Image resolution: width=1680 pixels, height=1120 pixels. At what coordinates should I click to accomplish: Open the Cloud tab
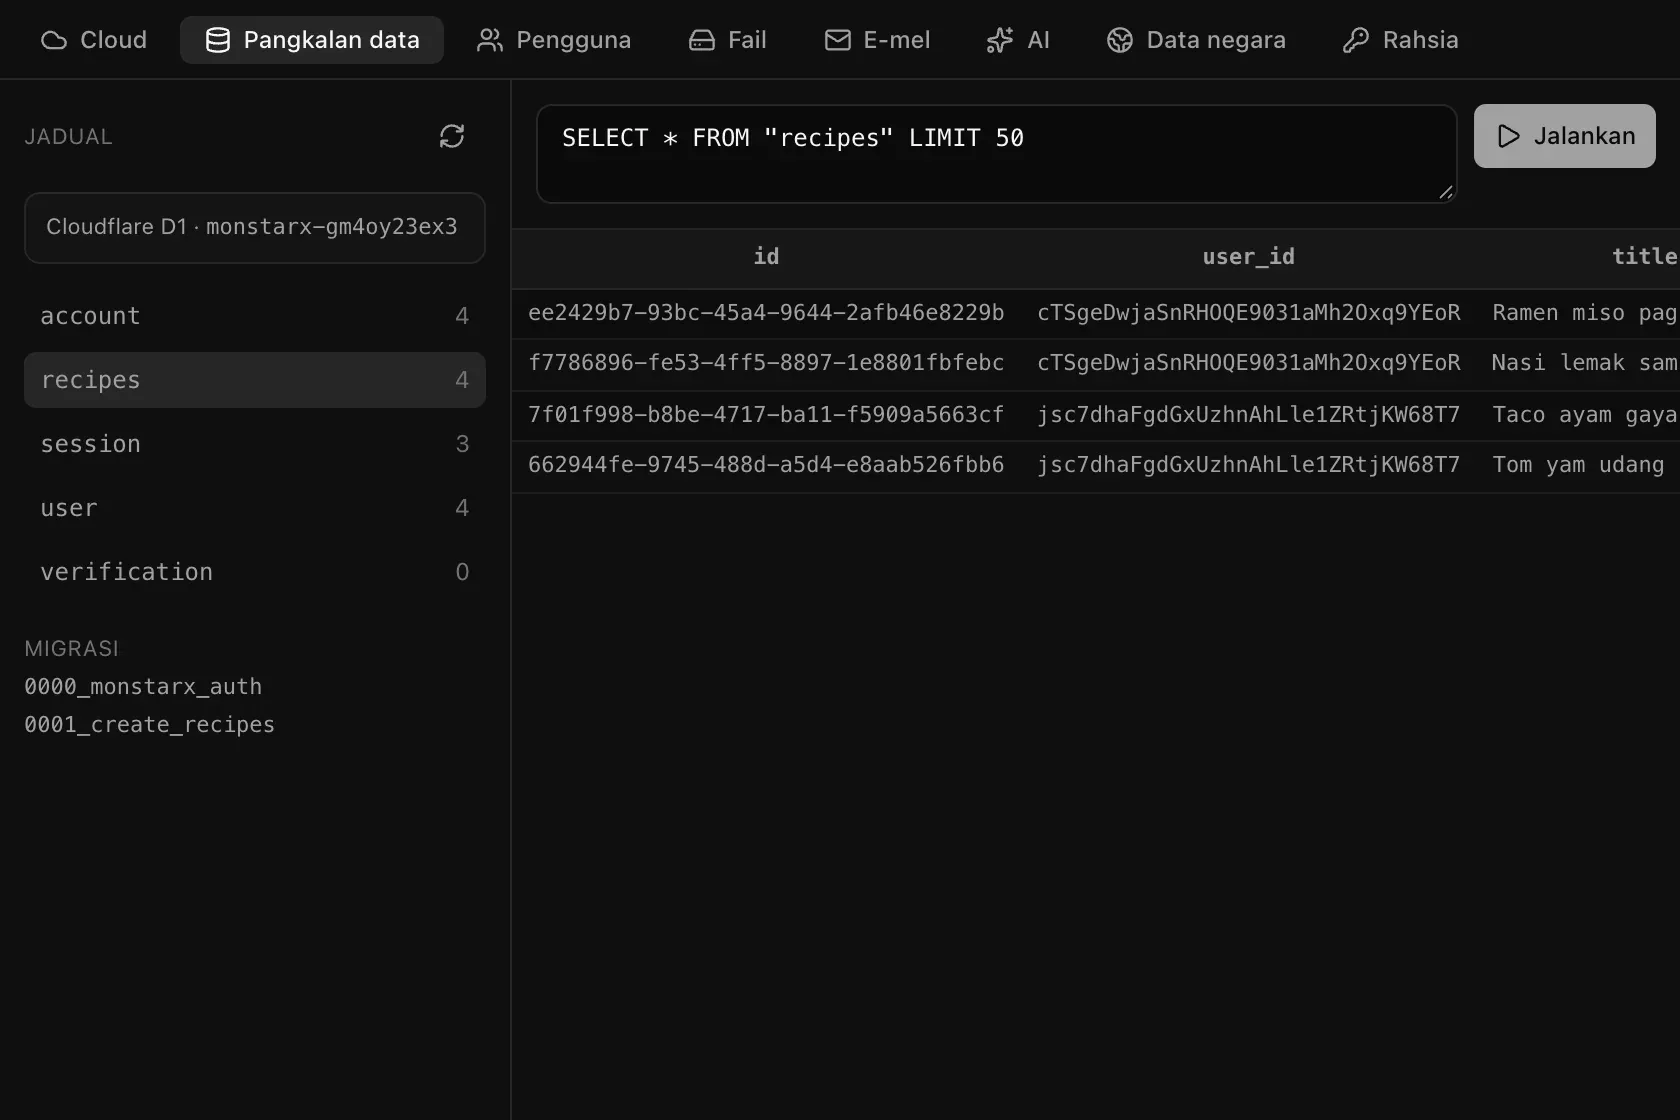click(x=94, y=40)
